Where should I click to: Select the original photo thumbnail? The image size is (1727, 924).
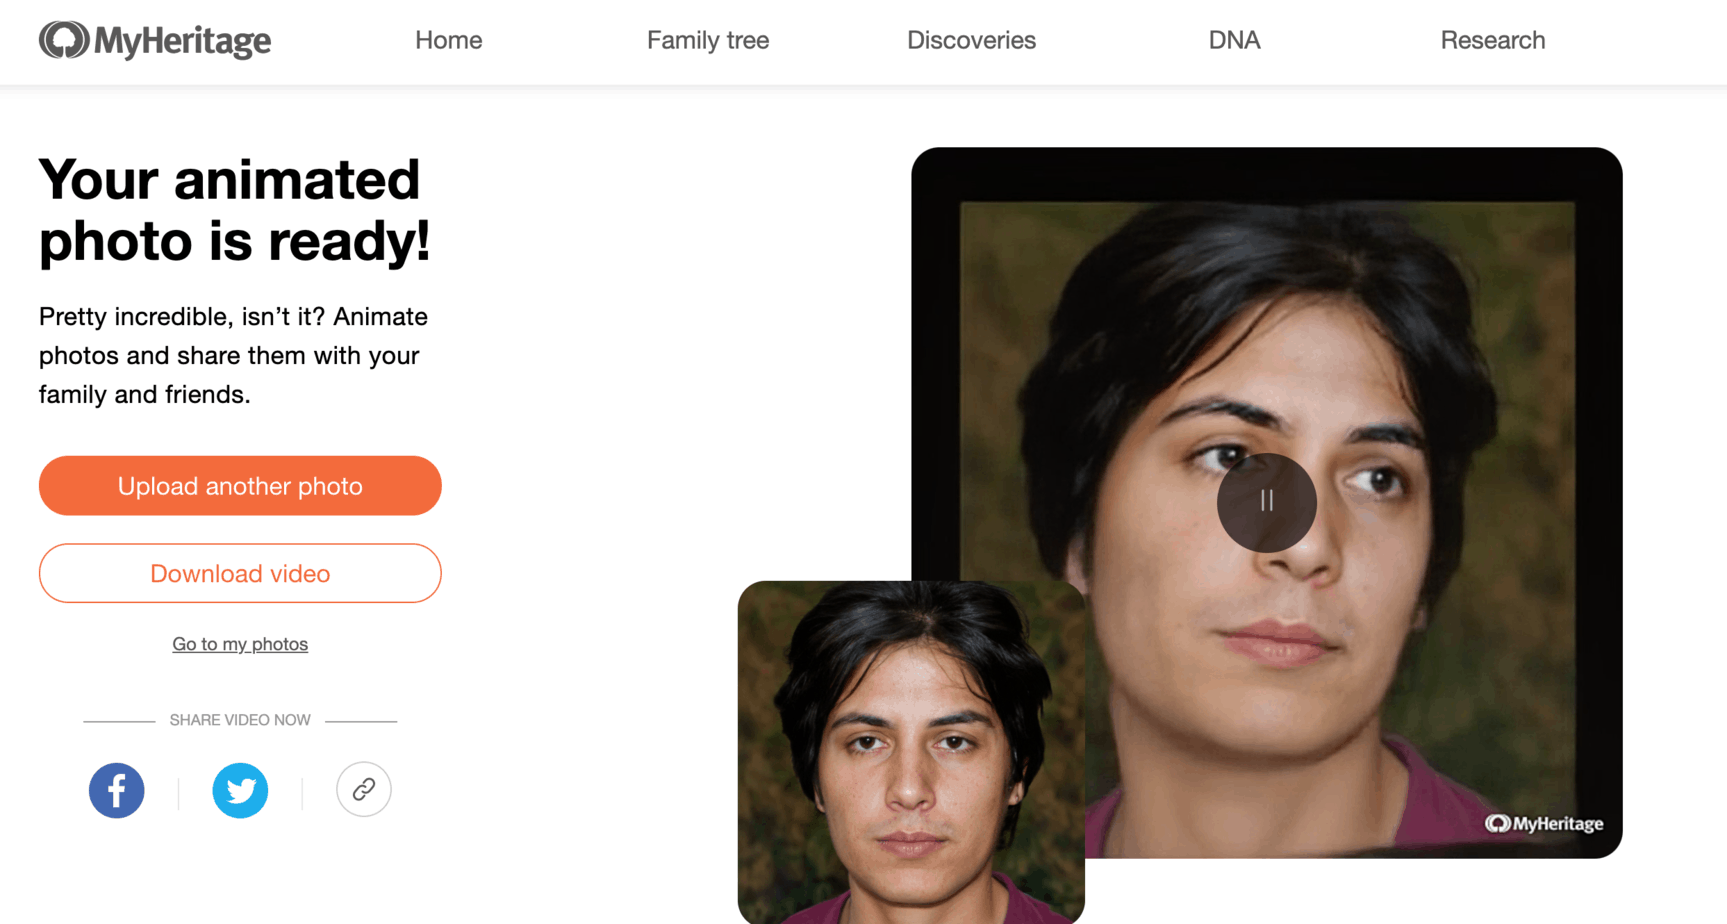click(x=910, y=752)
